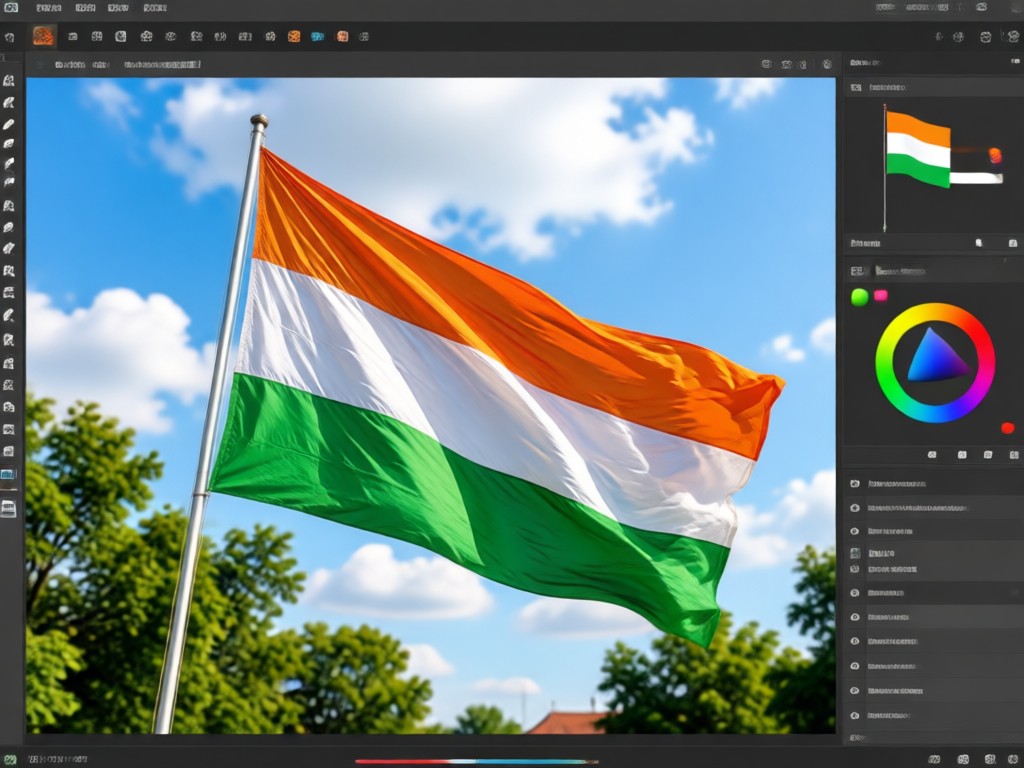Click the cyan-blue icon in top toolbar
Image resolution: width=1024 pixels, height=768 pixels.
(x=317, y=37)
